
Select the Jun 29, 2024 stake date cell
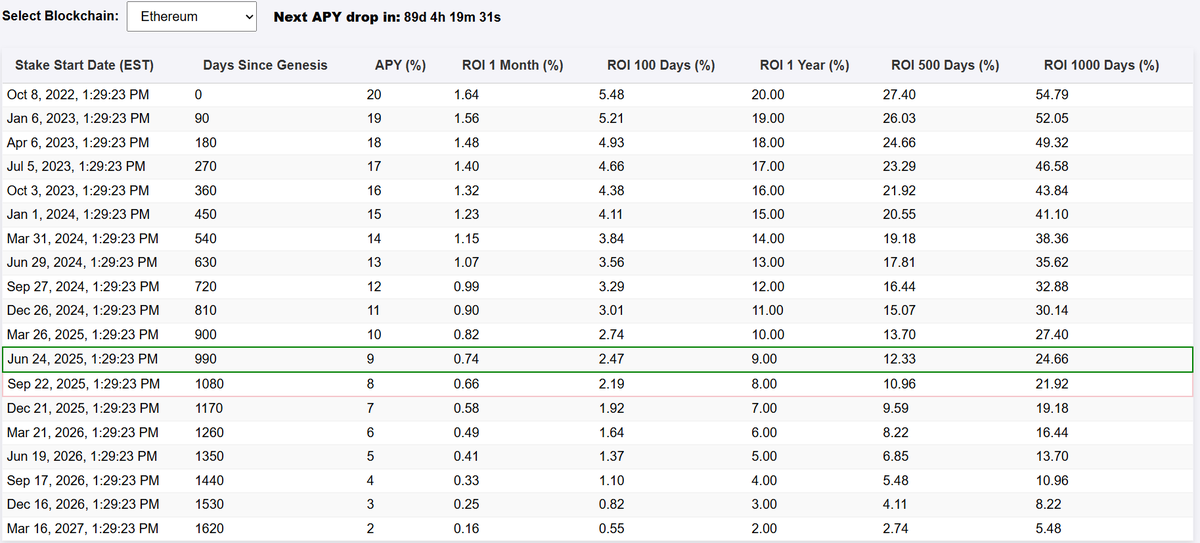click(x=82, y=263)
